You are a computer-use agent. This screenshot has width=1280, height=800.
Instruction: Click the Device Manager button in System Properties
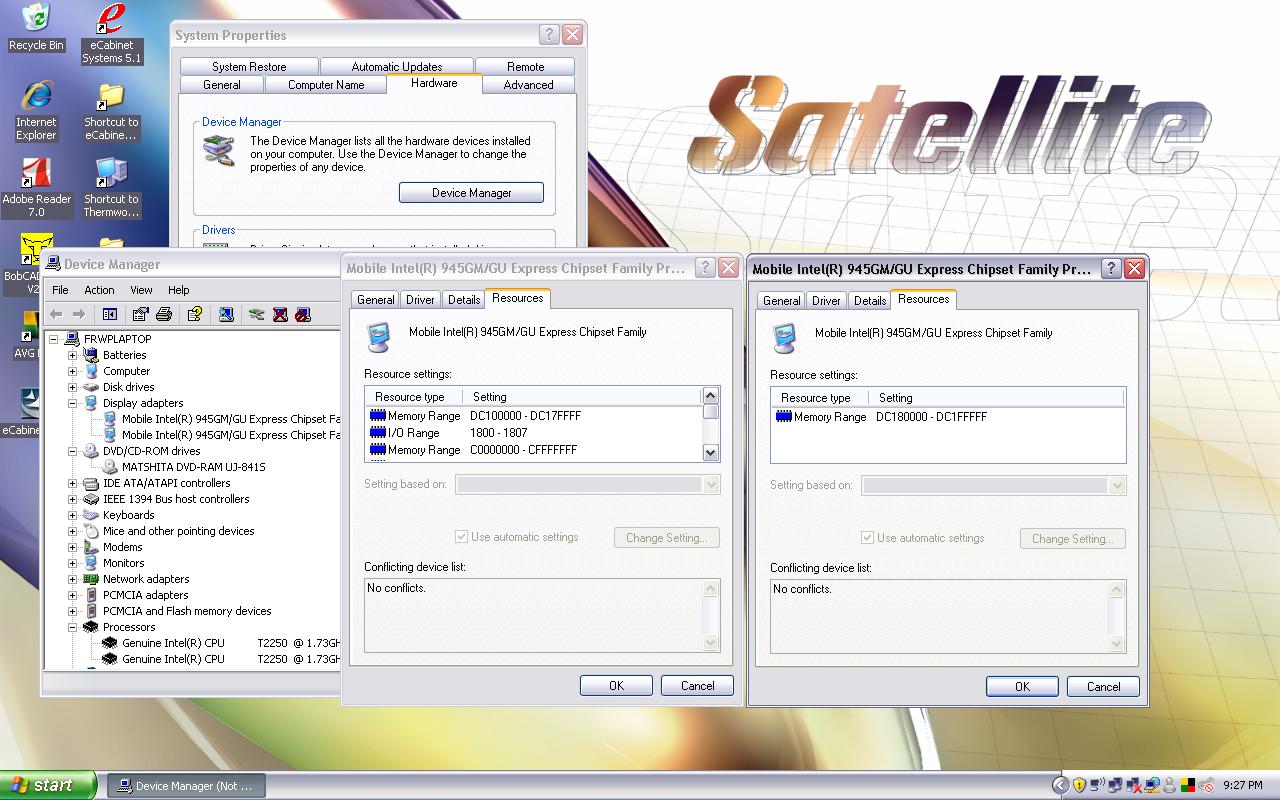click(x=471, y=193)
